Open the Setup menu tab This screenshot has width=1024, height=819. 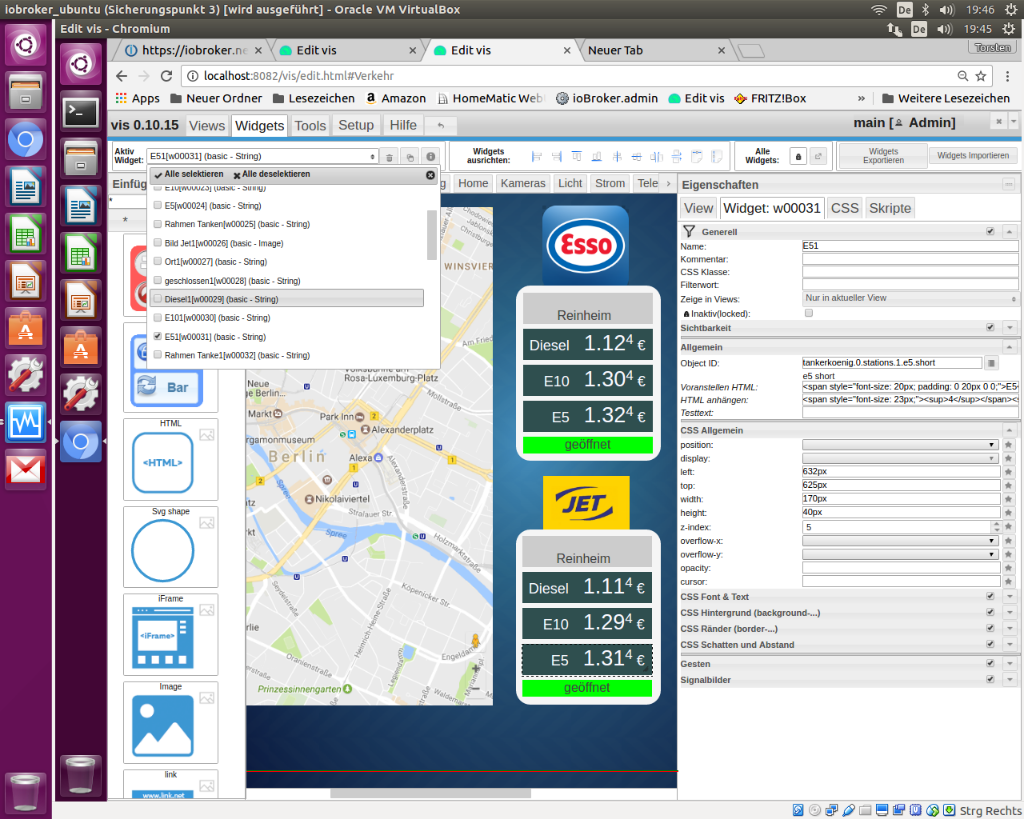(356, 125)
